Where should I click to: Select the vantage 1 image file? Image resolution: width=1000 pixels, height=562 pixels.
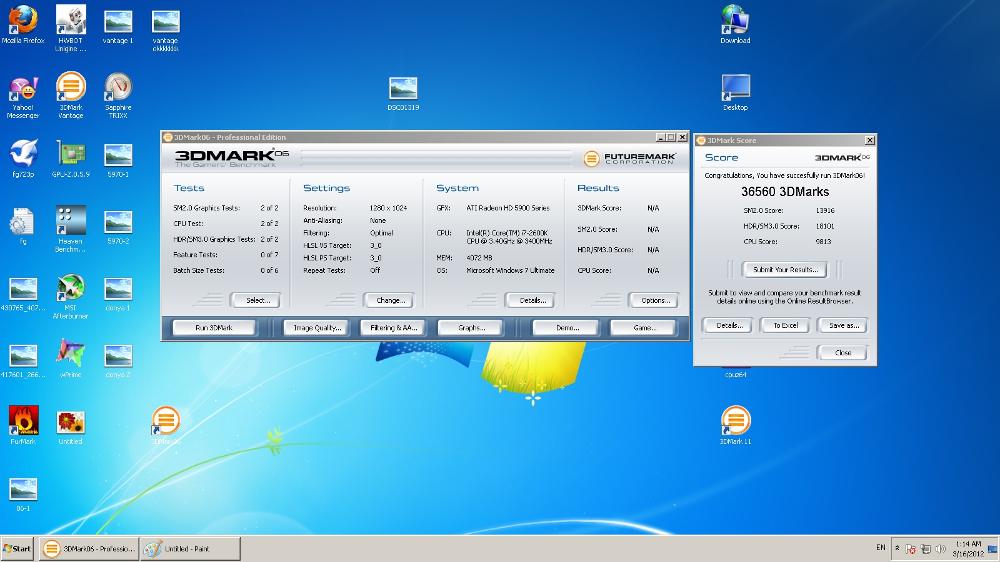pyautogui.click(x=118, y=27)
